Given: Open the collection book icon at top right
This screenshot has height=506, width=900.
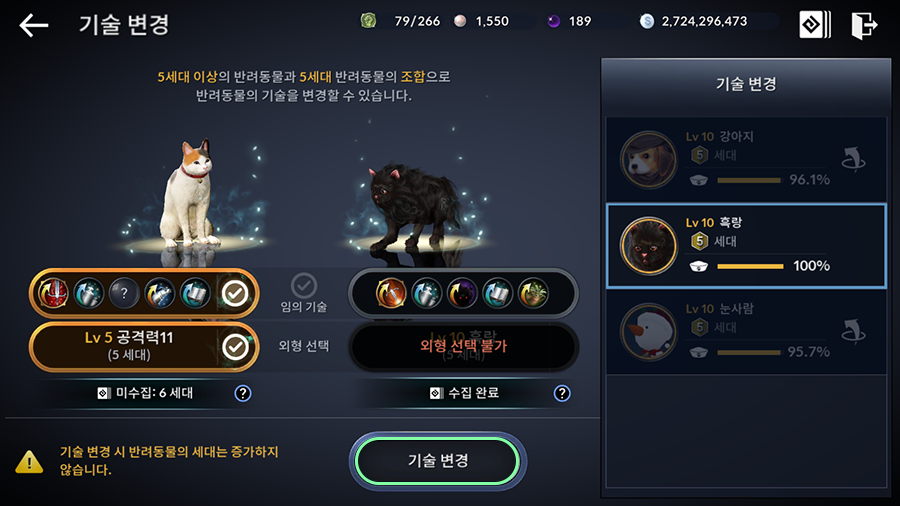Looking at the screenshot, I should pos(815,25).
